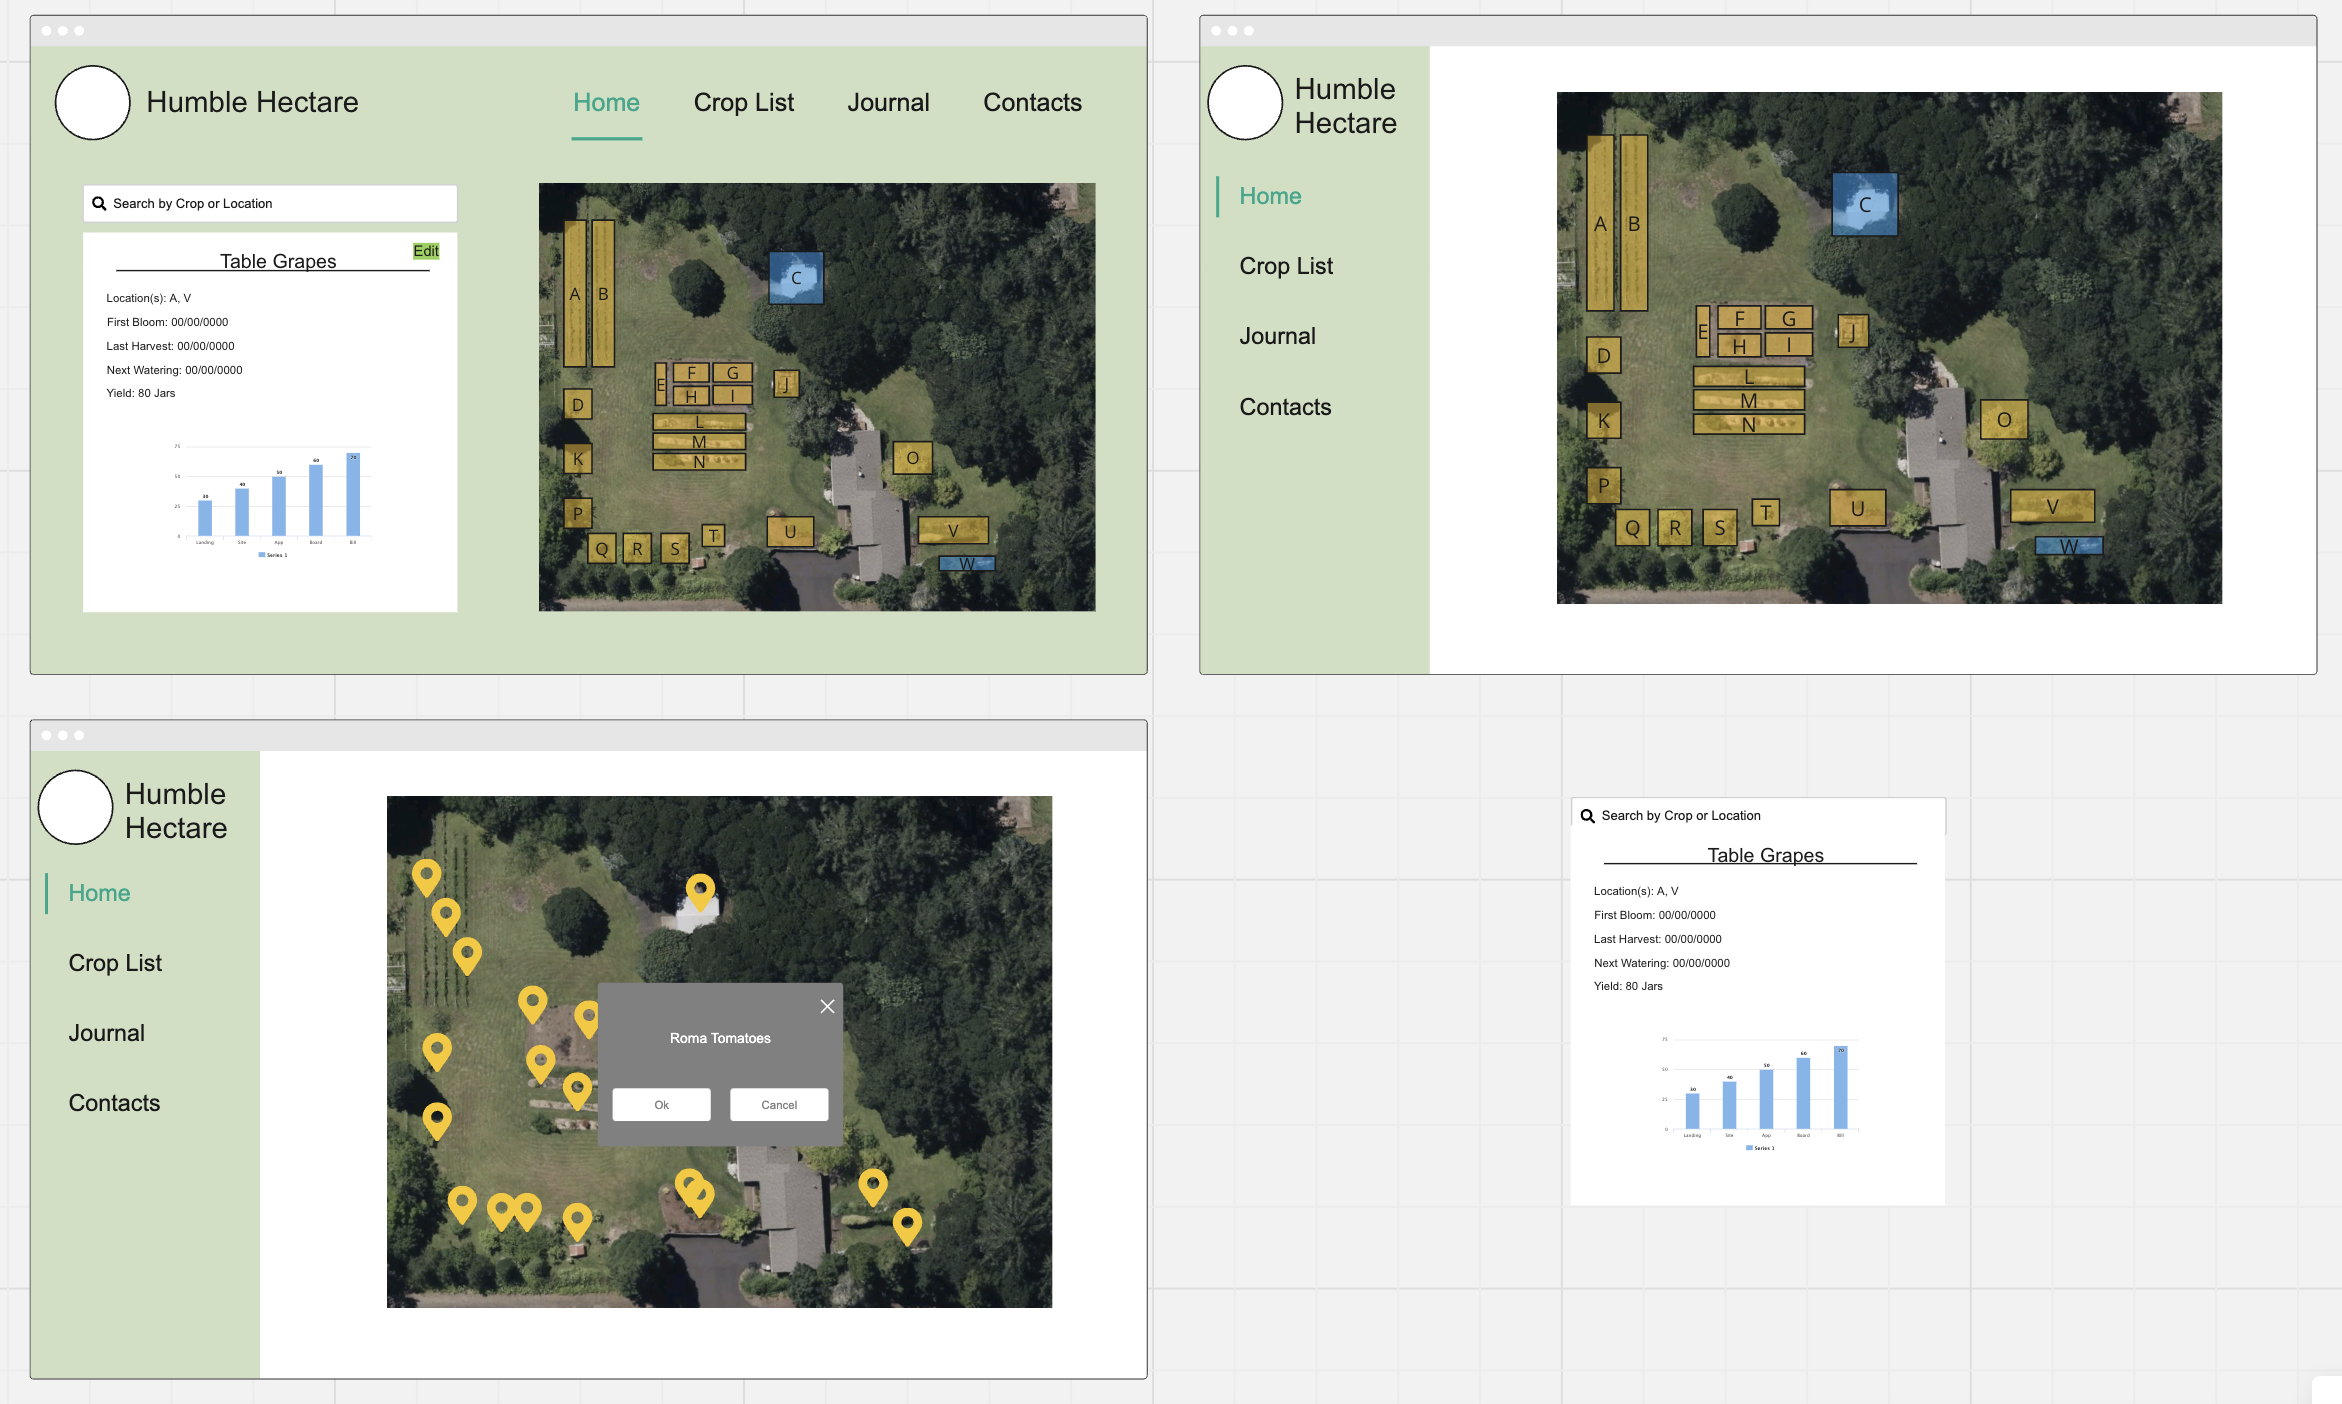Screen dimensions: 2342x1404
Task: Open Journal in the top navigation bar
Action: pyautogui.click(x=888, y=103)
